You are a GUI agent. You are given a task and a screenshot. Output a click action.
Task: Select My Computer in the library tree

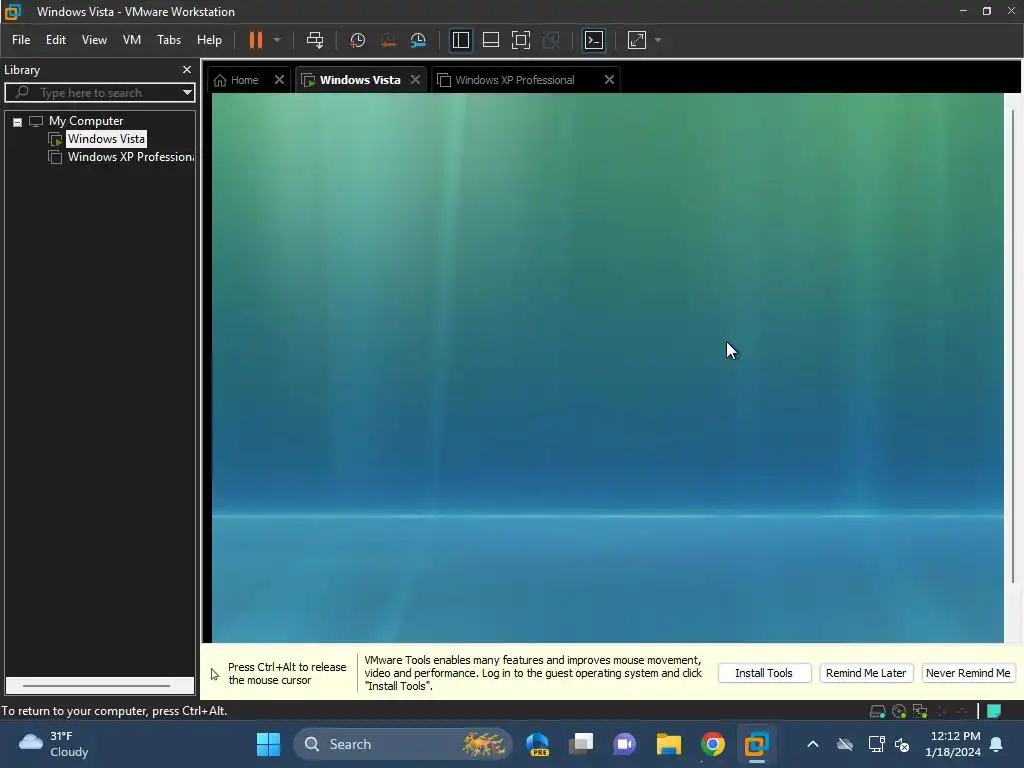pyautogui.click(x=86, y=121)
